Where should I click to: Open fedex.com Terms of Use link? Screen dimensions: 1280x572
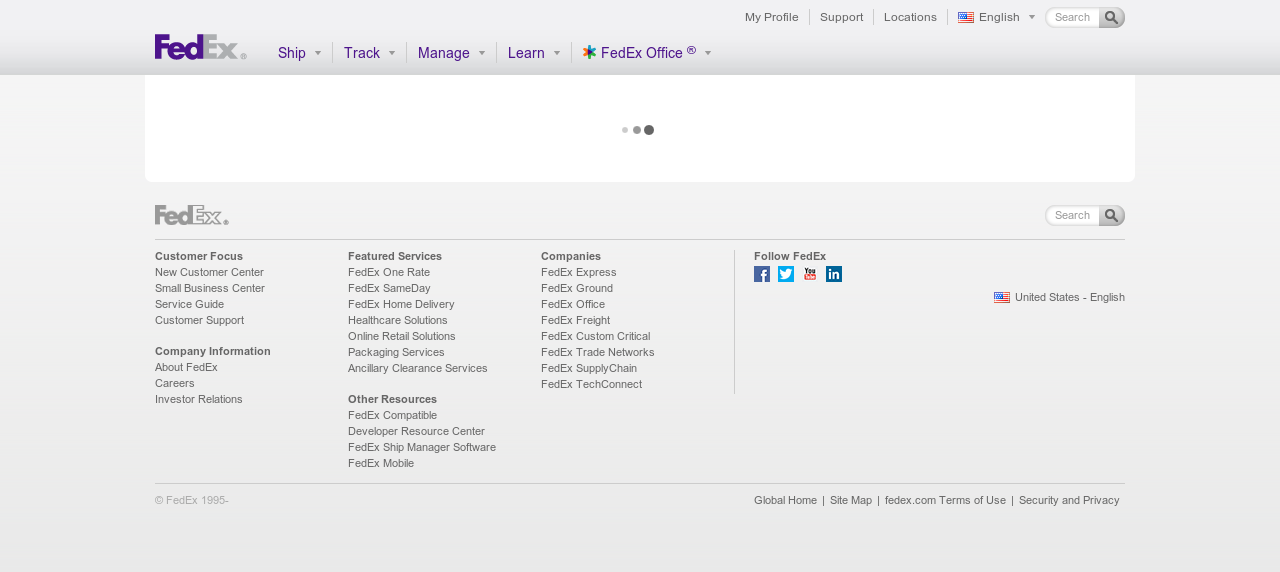[945, 500]
